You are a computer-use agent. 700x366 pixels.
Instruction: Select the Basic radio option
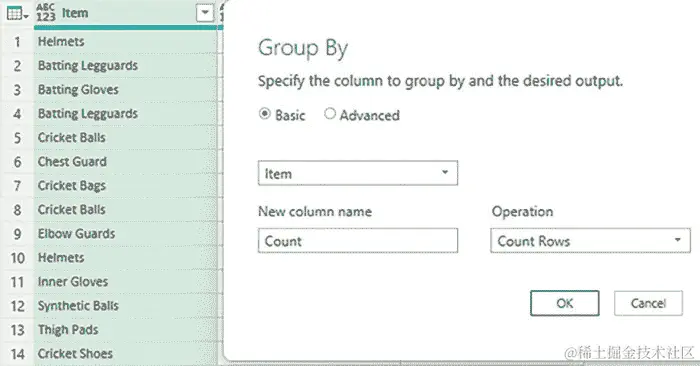pyautogui.click(x=265, y=114)
